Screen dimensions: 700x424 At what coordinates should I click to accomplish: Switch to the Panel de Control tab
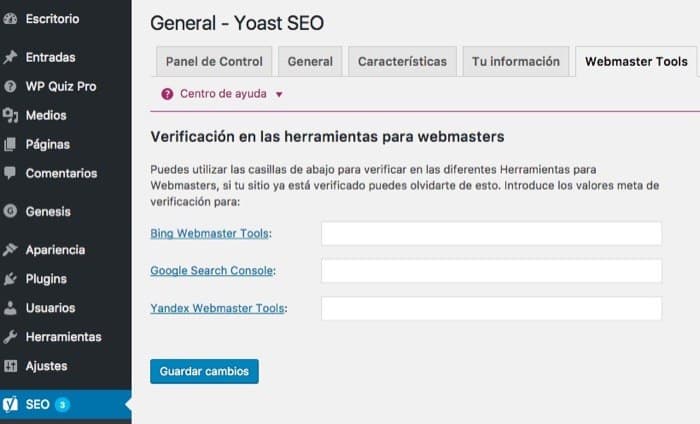(x=214, y=61)
